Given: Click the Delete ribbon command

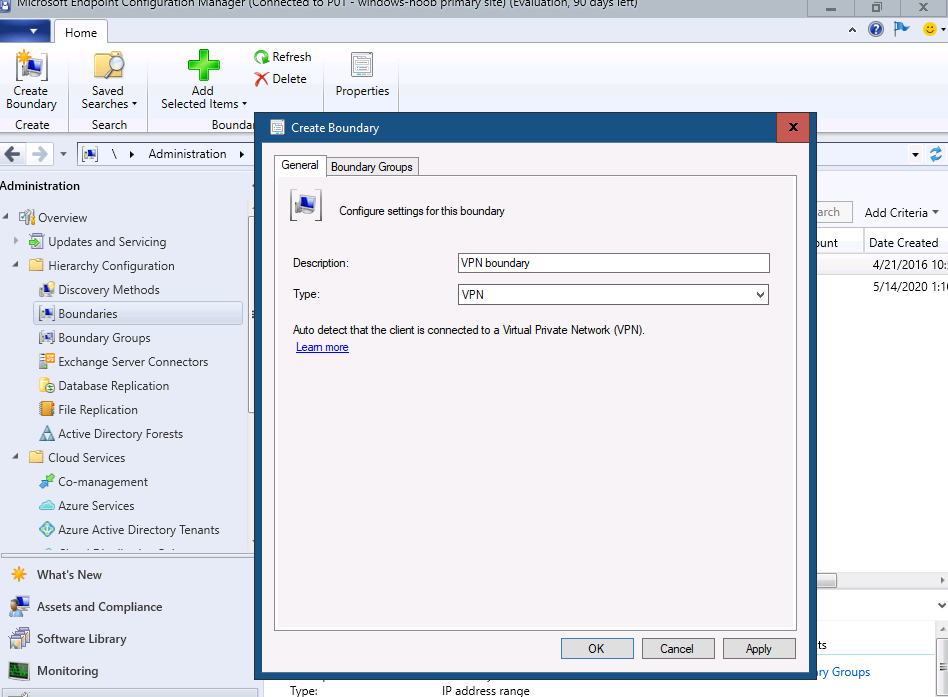Looking at the screenshot, I should [x=281, y=79].
